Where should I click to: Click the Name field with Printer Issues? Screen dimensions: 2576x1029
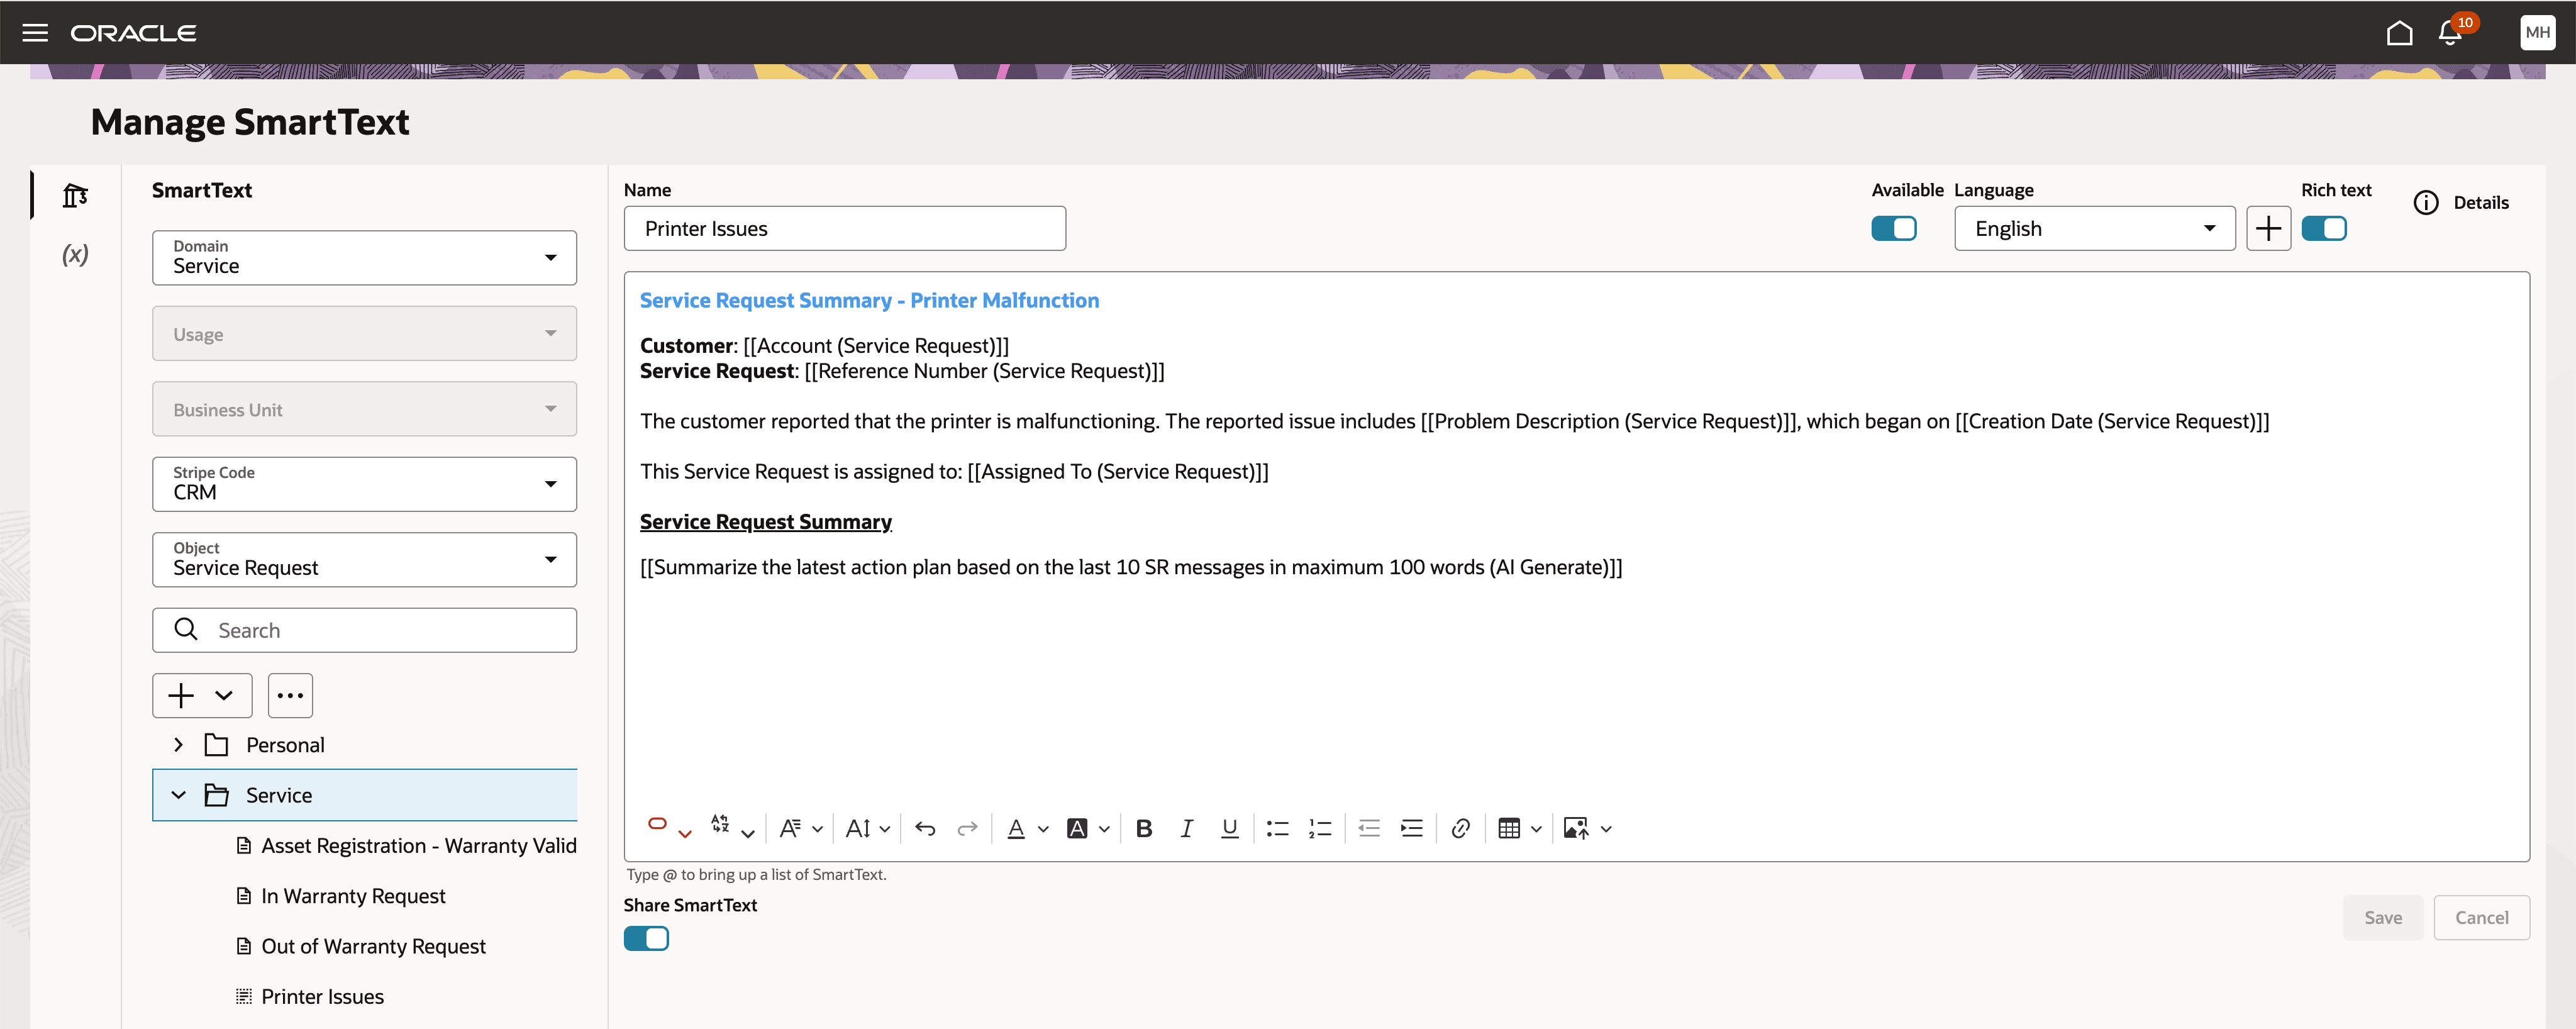(844, 229)
